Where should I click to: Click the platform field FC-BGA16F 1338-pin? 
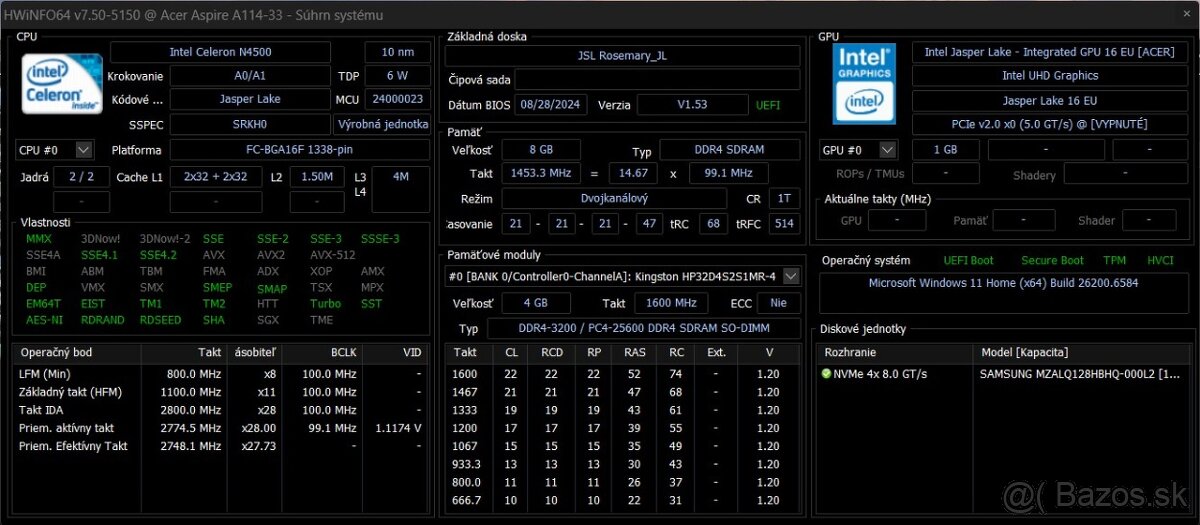click(300, 150)
